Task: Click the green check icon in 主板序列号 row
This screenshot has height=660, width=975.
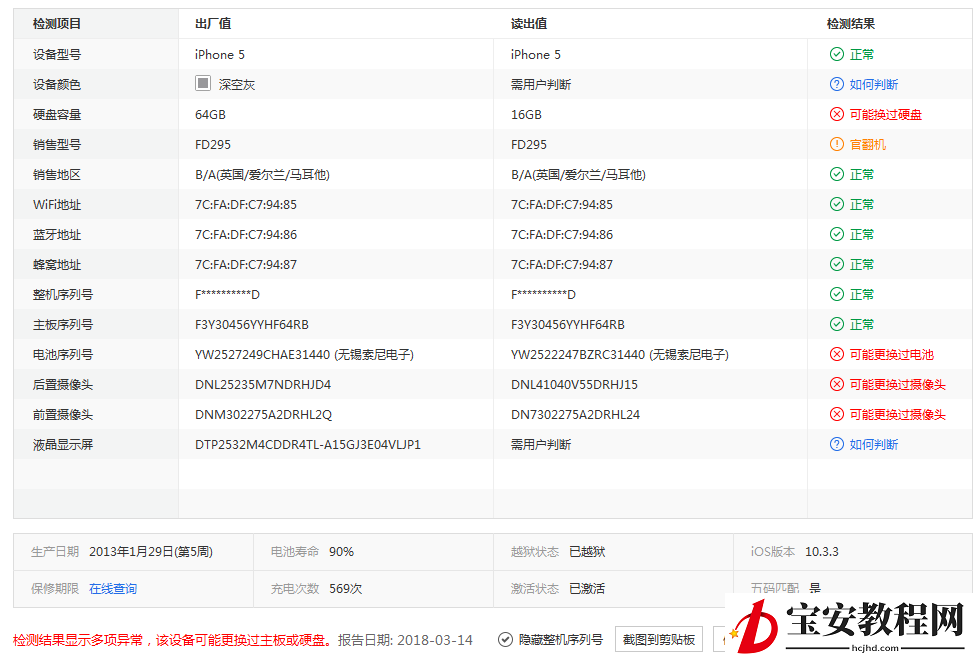Action: 836,324
